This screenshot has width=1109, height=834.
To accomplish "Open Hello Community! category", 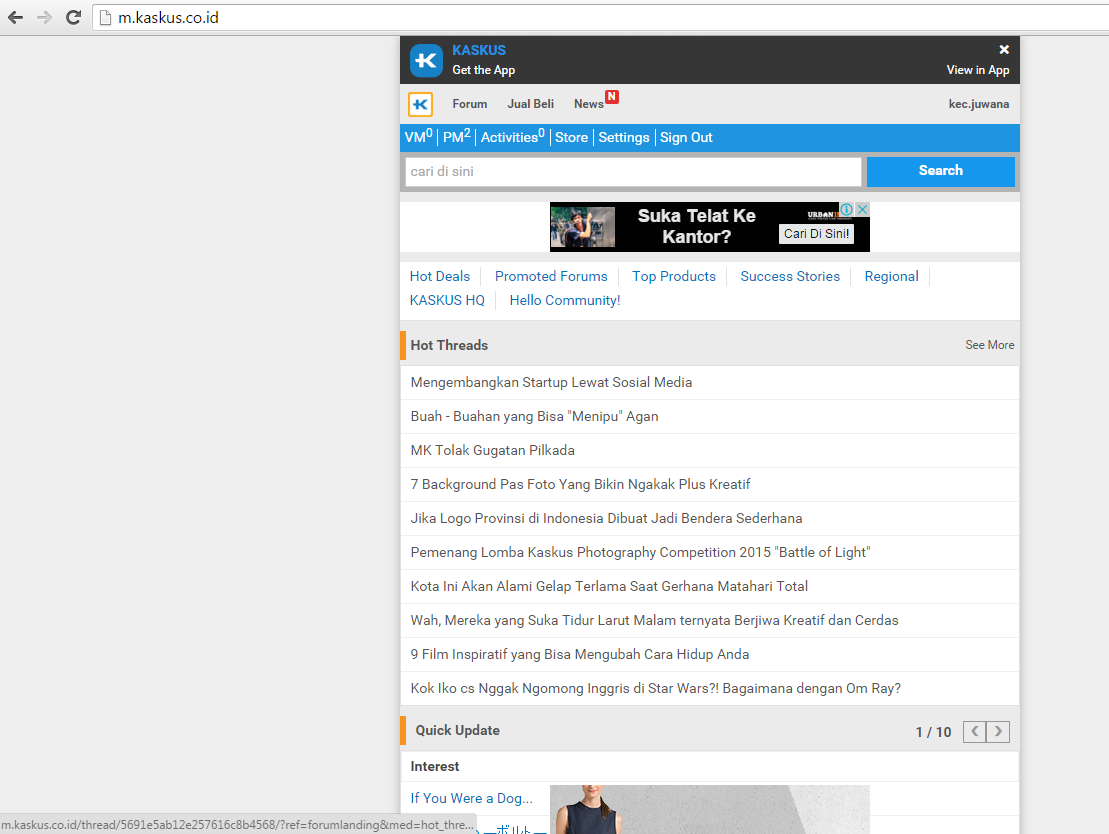I will pyautogui.click(x=564, y=301).
